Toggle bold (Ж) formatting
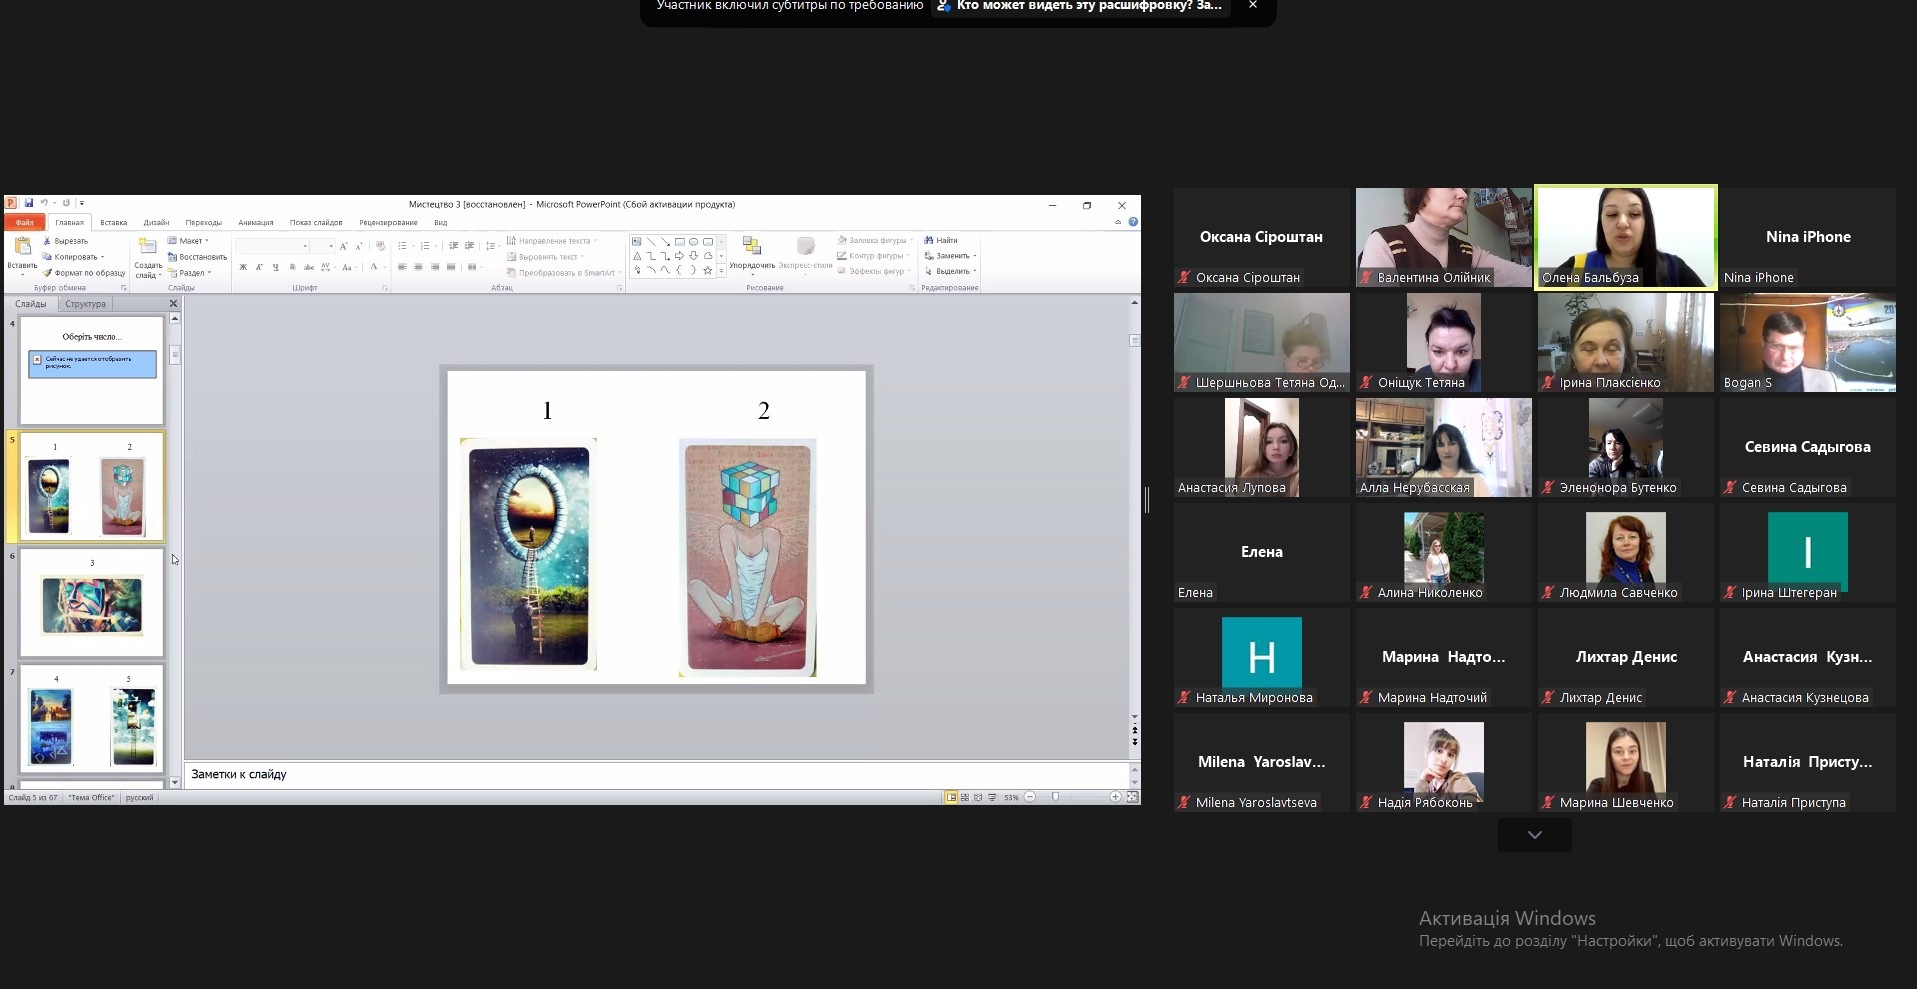This screenshot has width=1917, height=989. [243, 267]
